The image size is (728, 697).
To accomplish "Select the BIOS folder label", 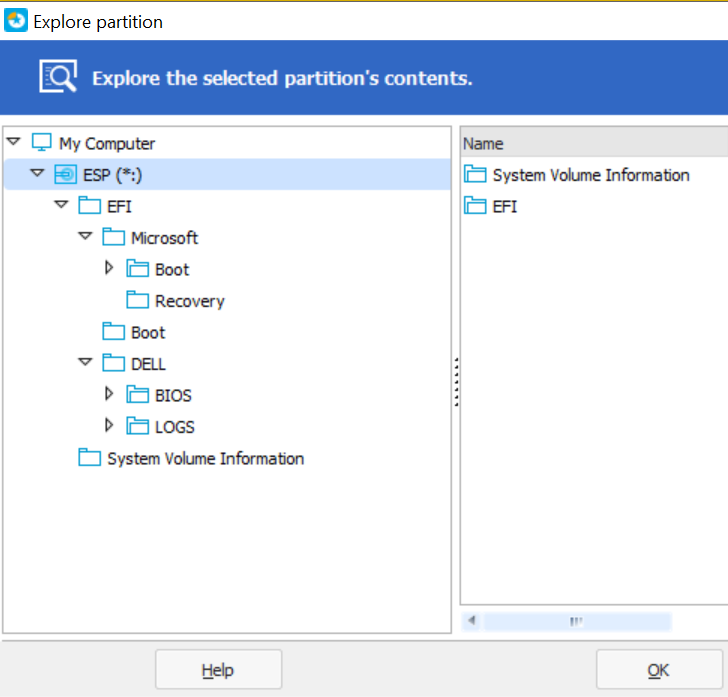I will 173,396.
